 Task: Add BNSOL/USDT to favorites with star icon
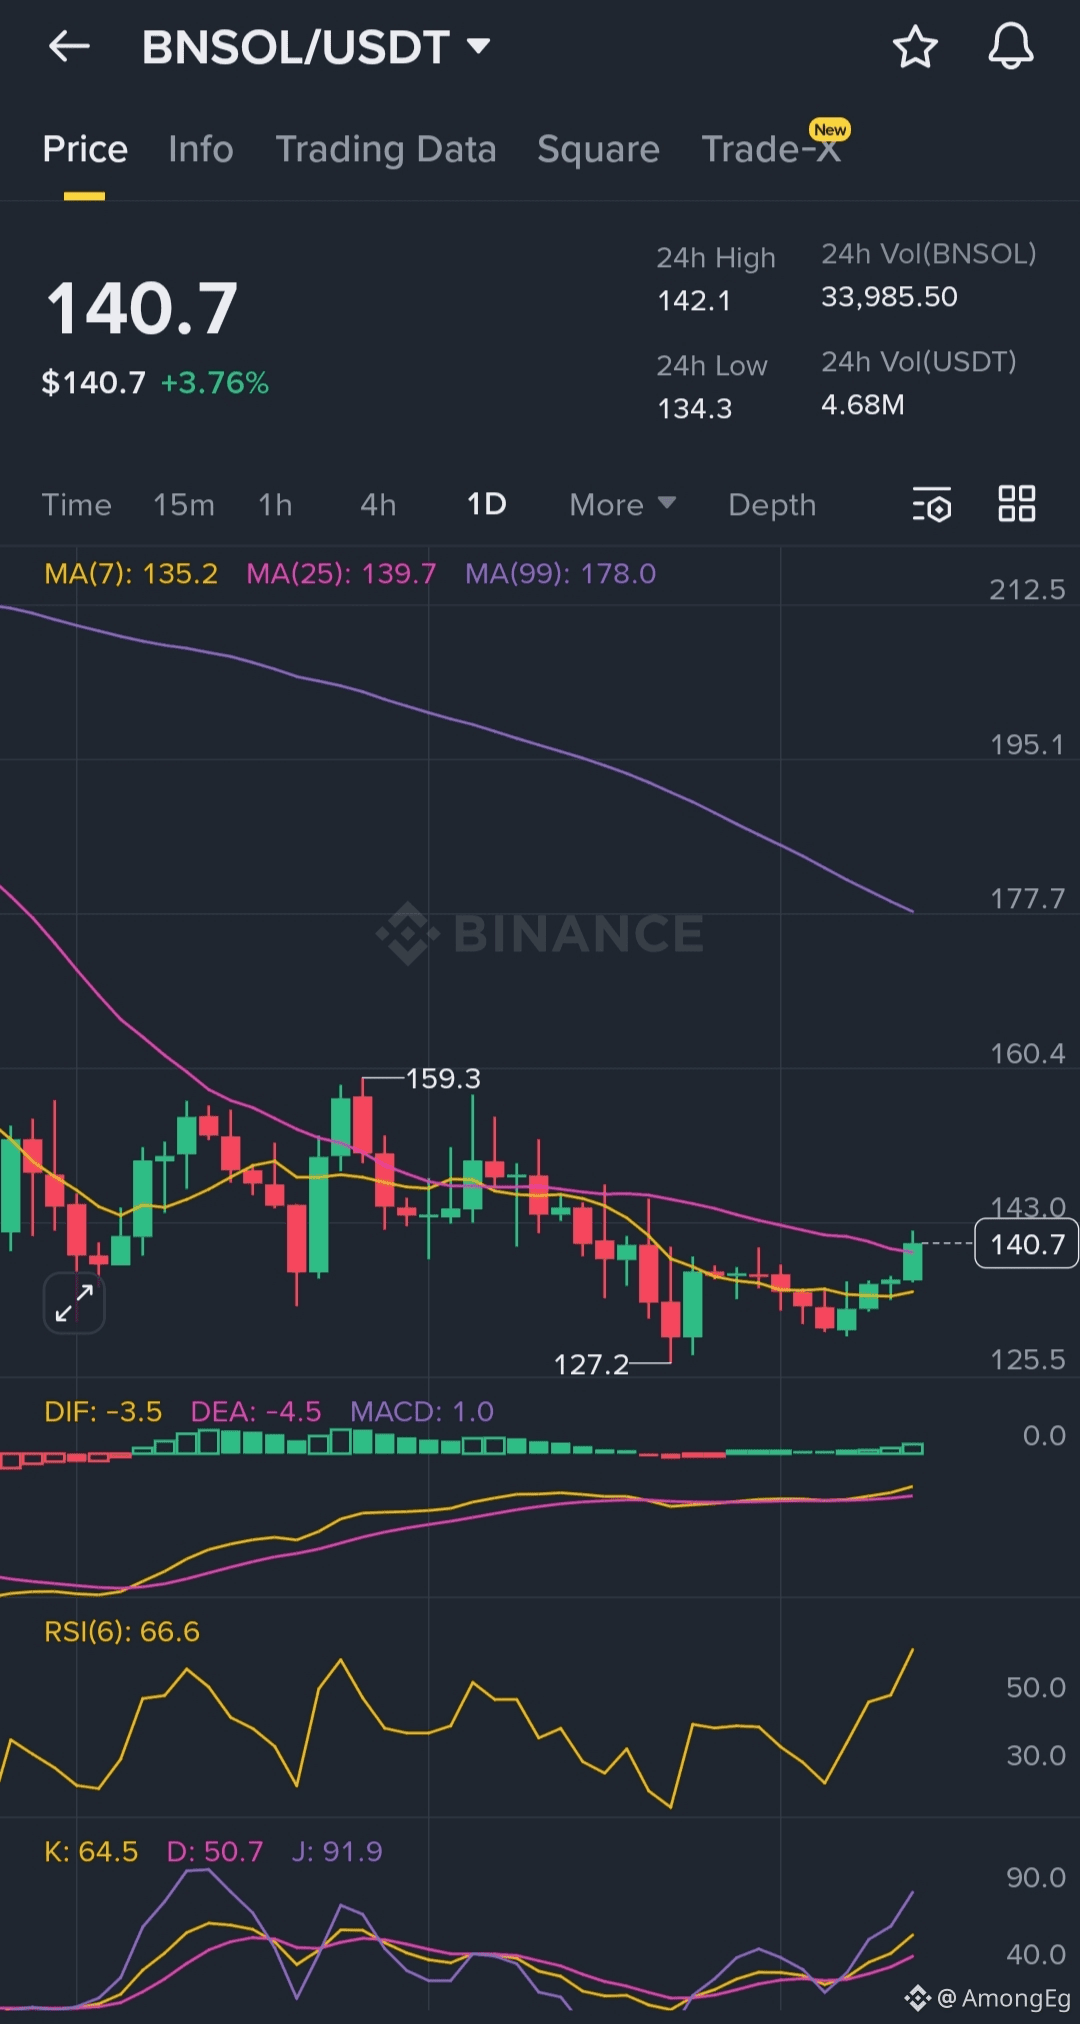pyautogui.click(x=915, y=47)
